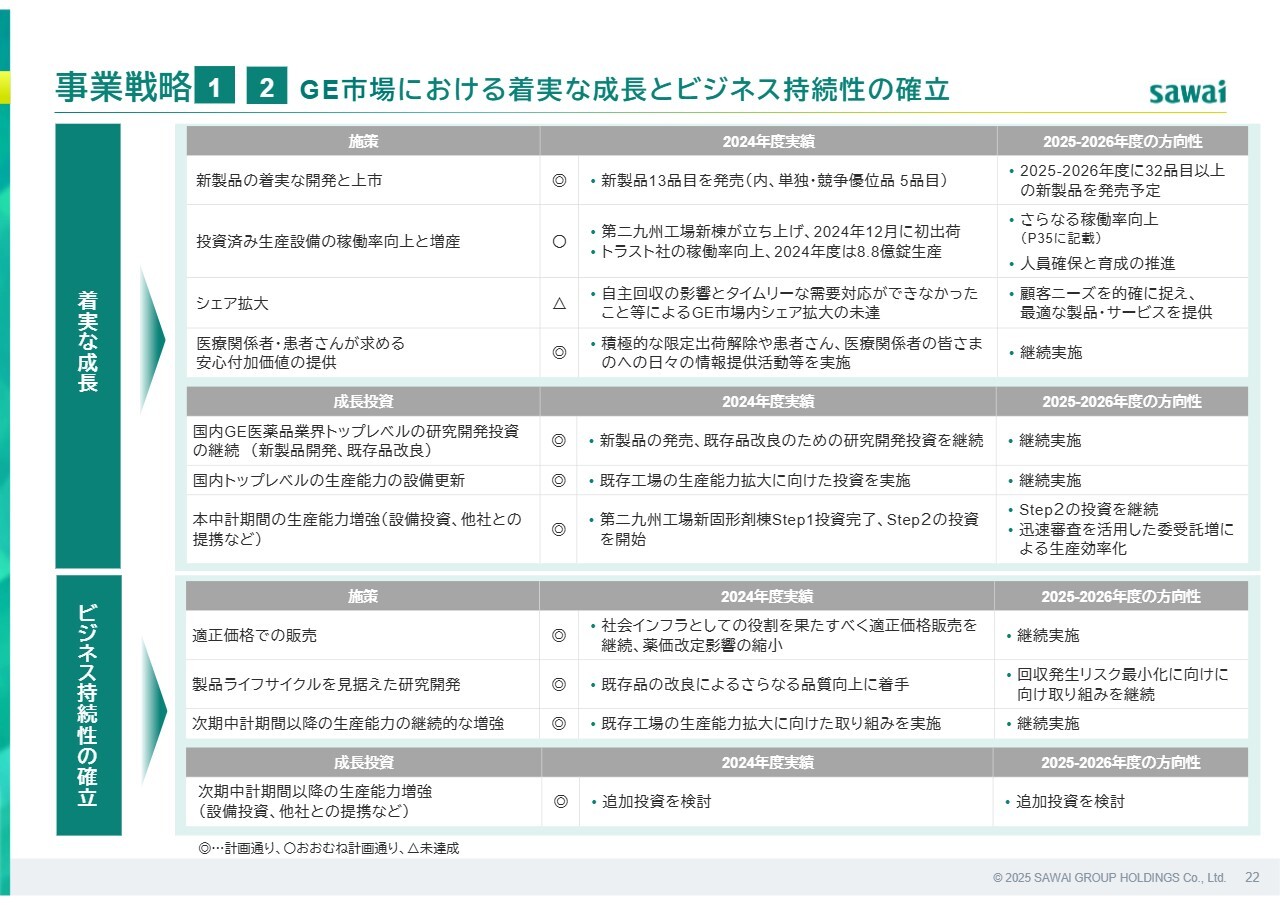This screenshot has width=1280, height=905.
Task: Select 第二九州工場新固形剤棟Step1投資完了 text
Action: (x=741, y=519)
